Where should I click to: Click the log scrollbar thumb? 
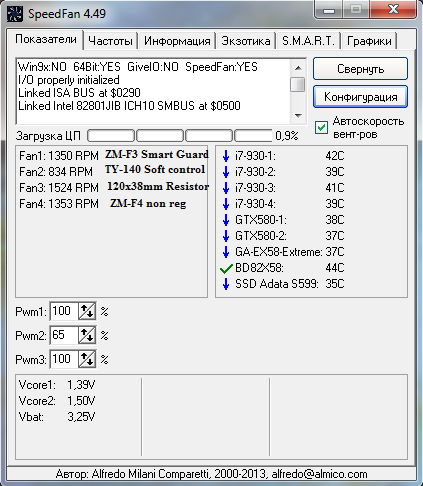tap(298, 84)
